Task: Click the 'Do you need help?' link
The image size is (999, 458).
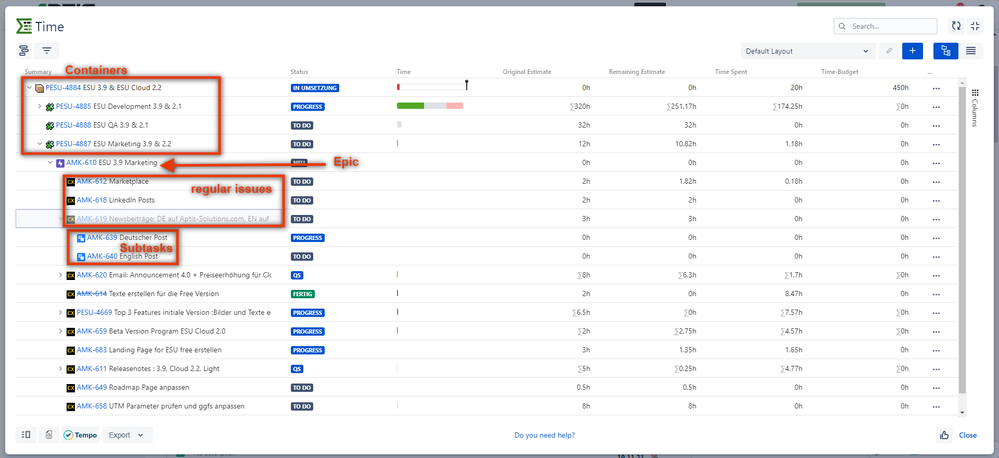Action: tap(545, 435)
